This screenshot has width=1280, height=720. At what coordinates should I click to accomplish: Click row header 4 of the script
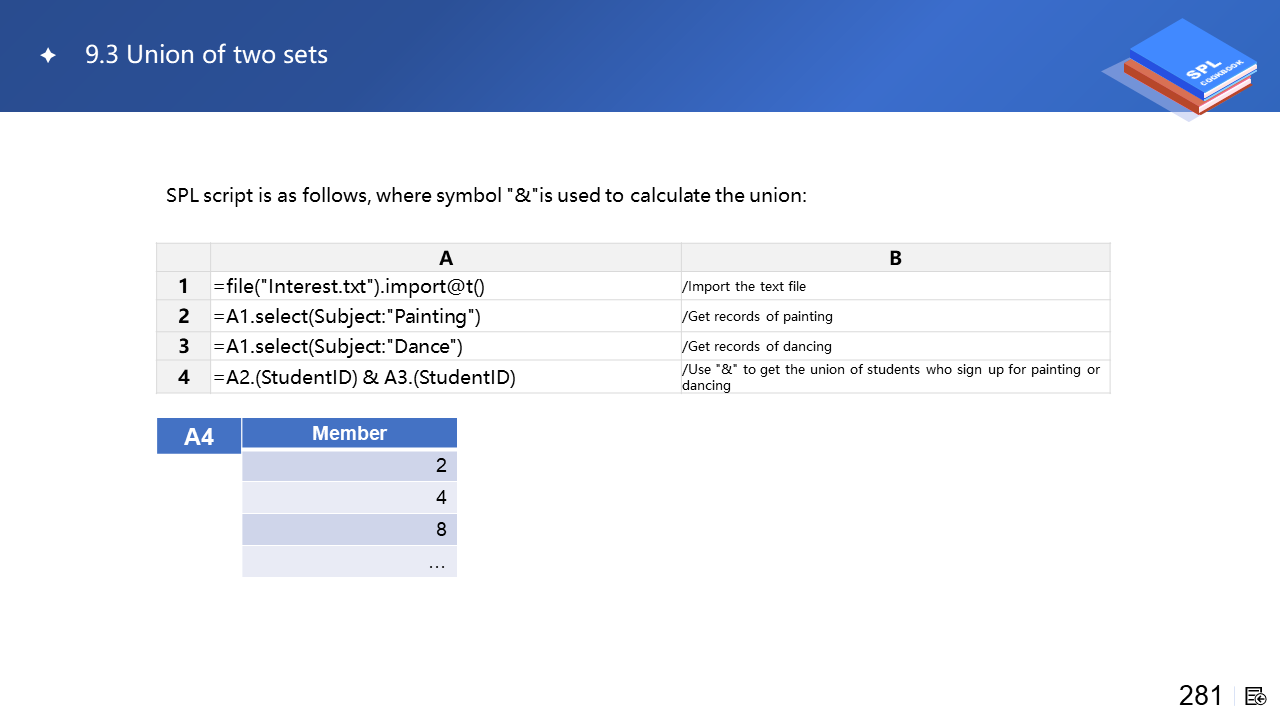pos(184,377)
